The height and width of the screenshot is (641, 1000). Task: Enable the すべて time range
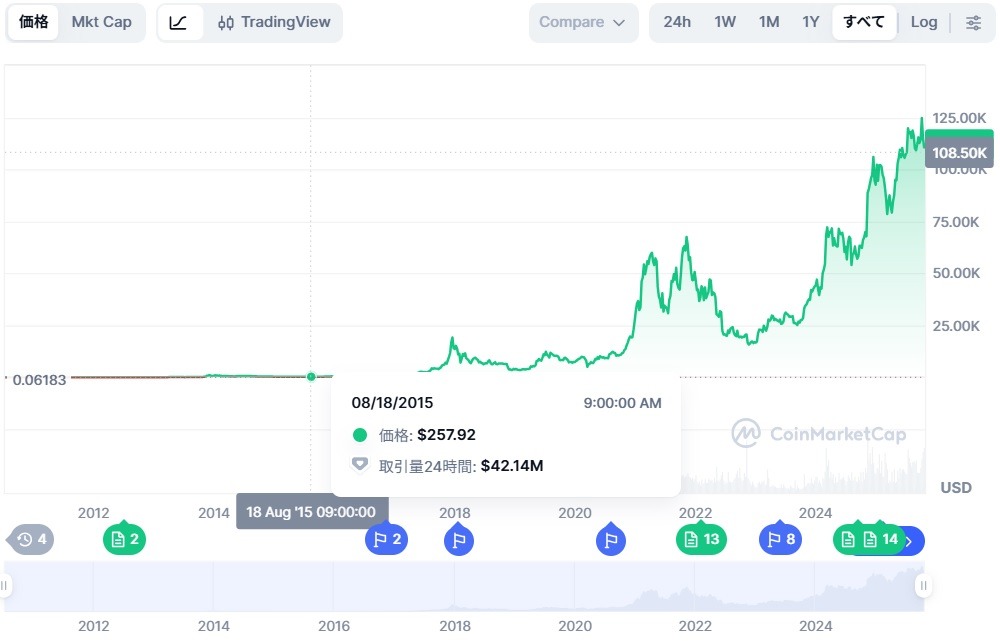(x=863, y=21)
